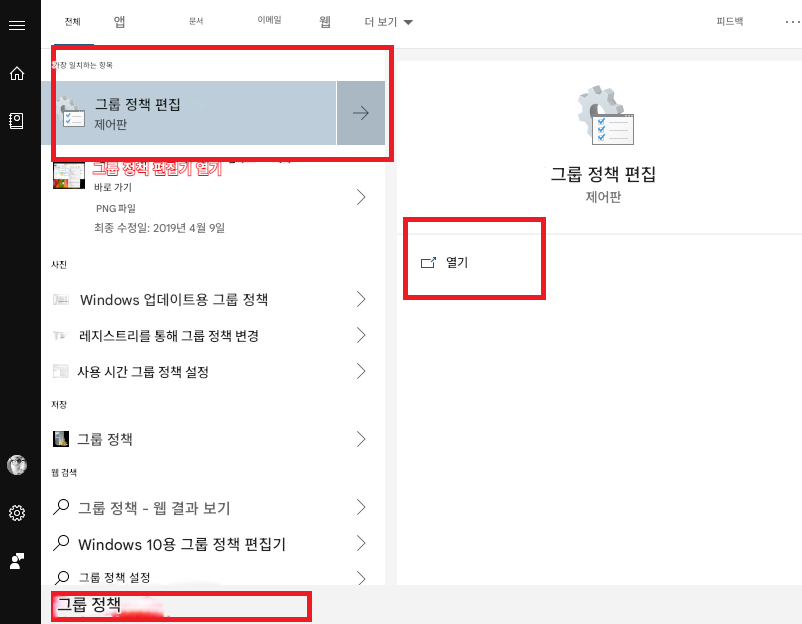Click the 열기 open icon
Image resolution: width=802 pixels, height=624 pixels.
click(428, 263)
